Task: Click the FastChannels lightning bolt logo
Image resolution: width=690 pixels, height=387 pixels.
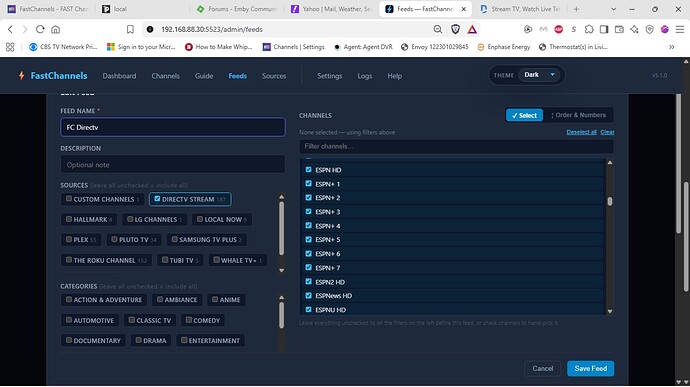Action: (21, 76)
